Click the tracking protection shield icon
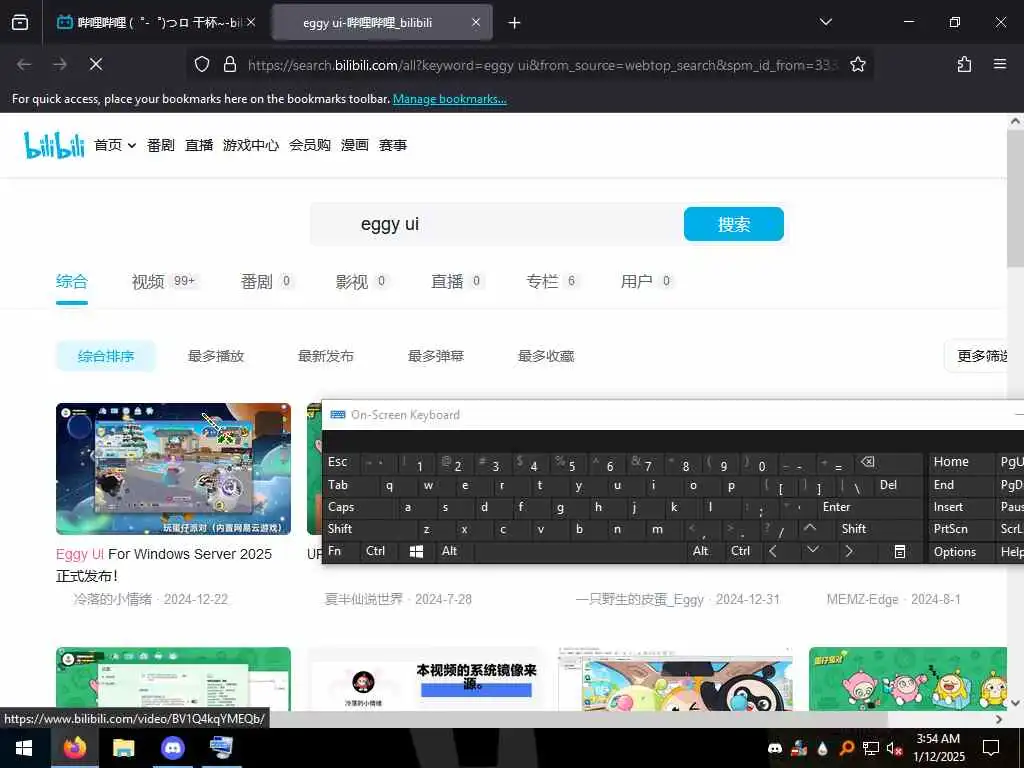Image resolution: width=1024 pixels, height=768 pixels. click(x=202, y=64)
